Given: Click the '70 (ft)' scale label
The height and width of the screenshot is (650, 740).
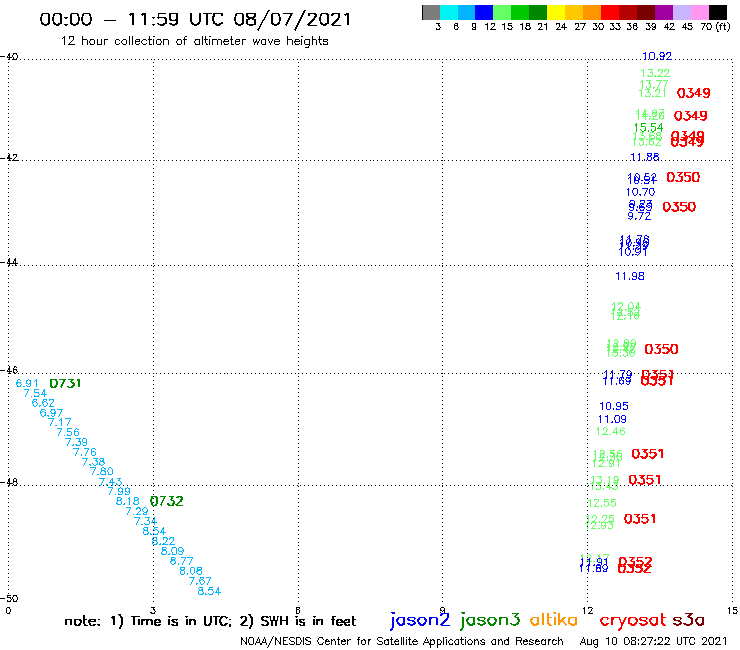Looking at the screenshot, I should coord(715,27).
